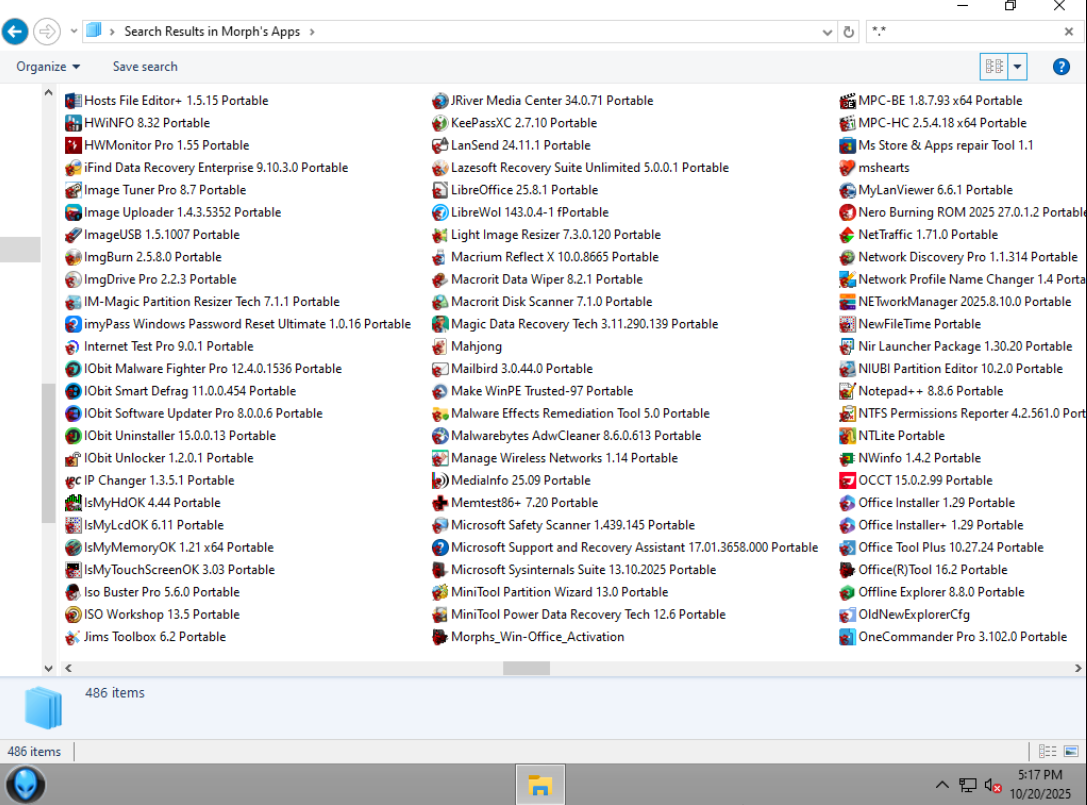
Task: Click the Nero Burning ROM 2025 icon
Action: coord(847,212)
